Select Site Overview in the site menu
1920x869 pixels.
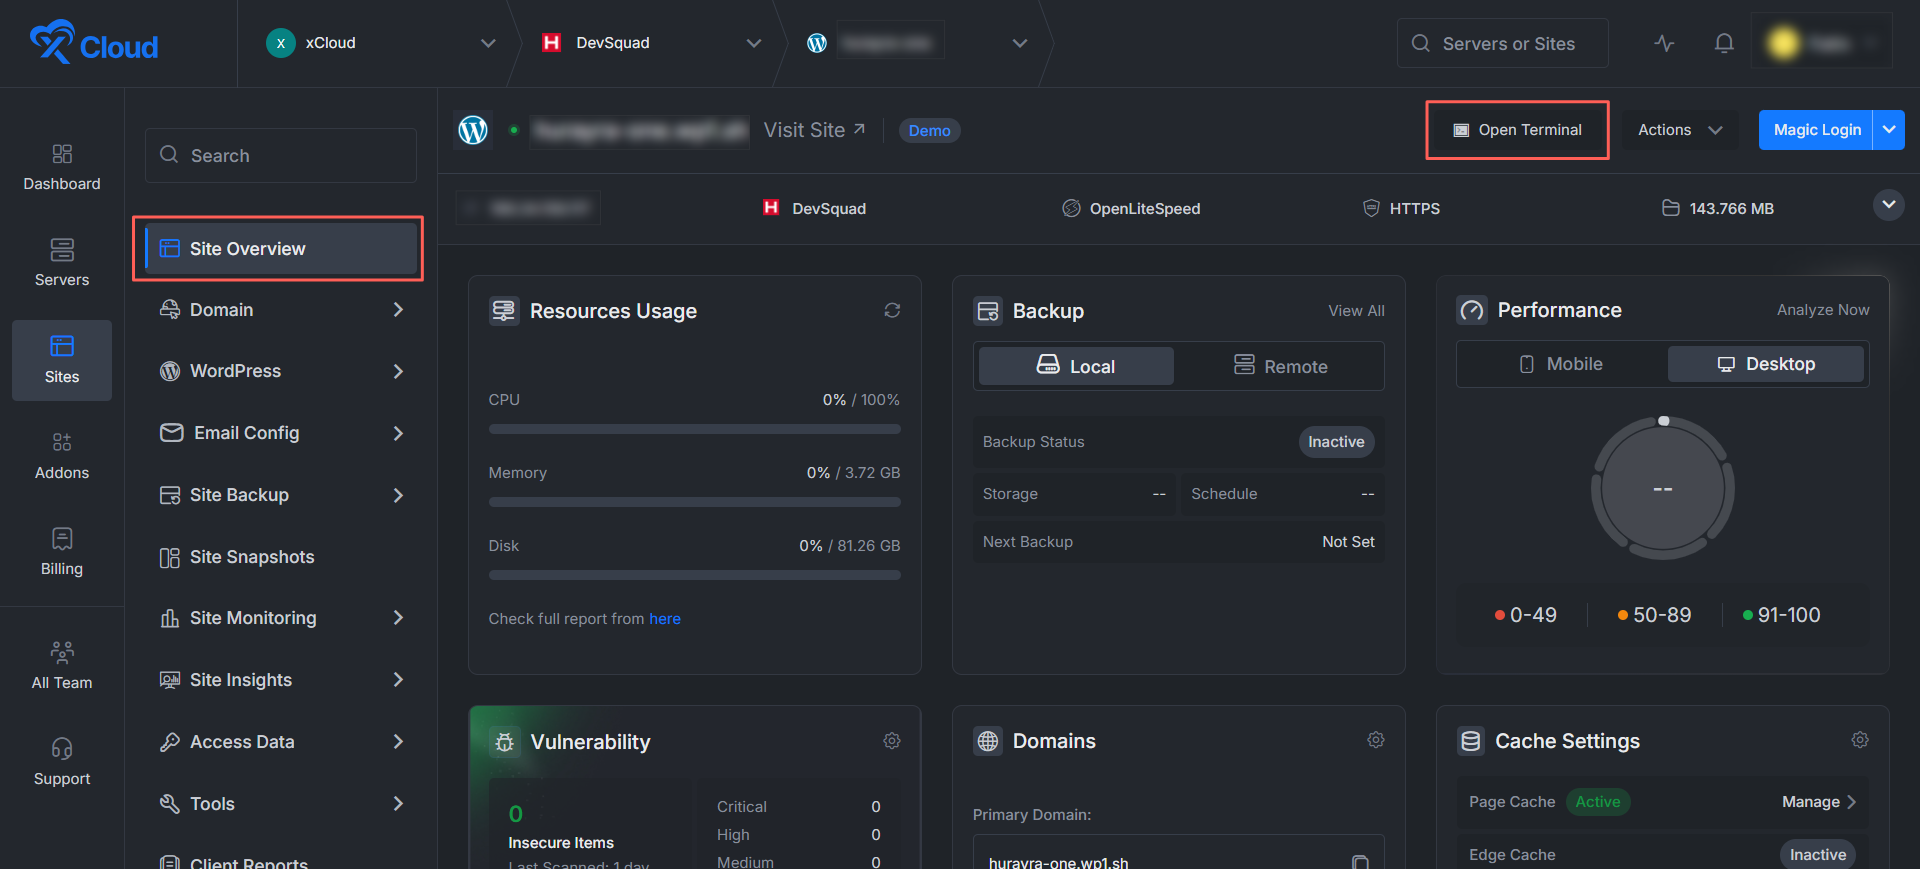(280, 248)
